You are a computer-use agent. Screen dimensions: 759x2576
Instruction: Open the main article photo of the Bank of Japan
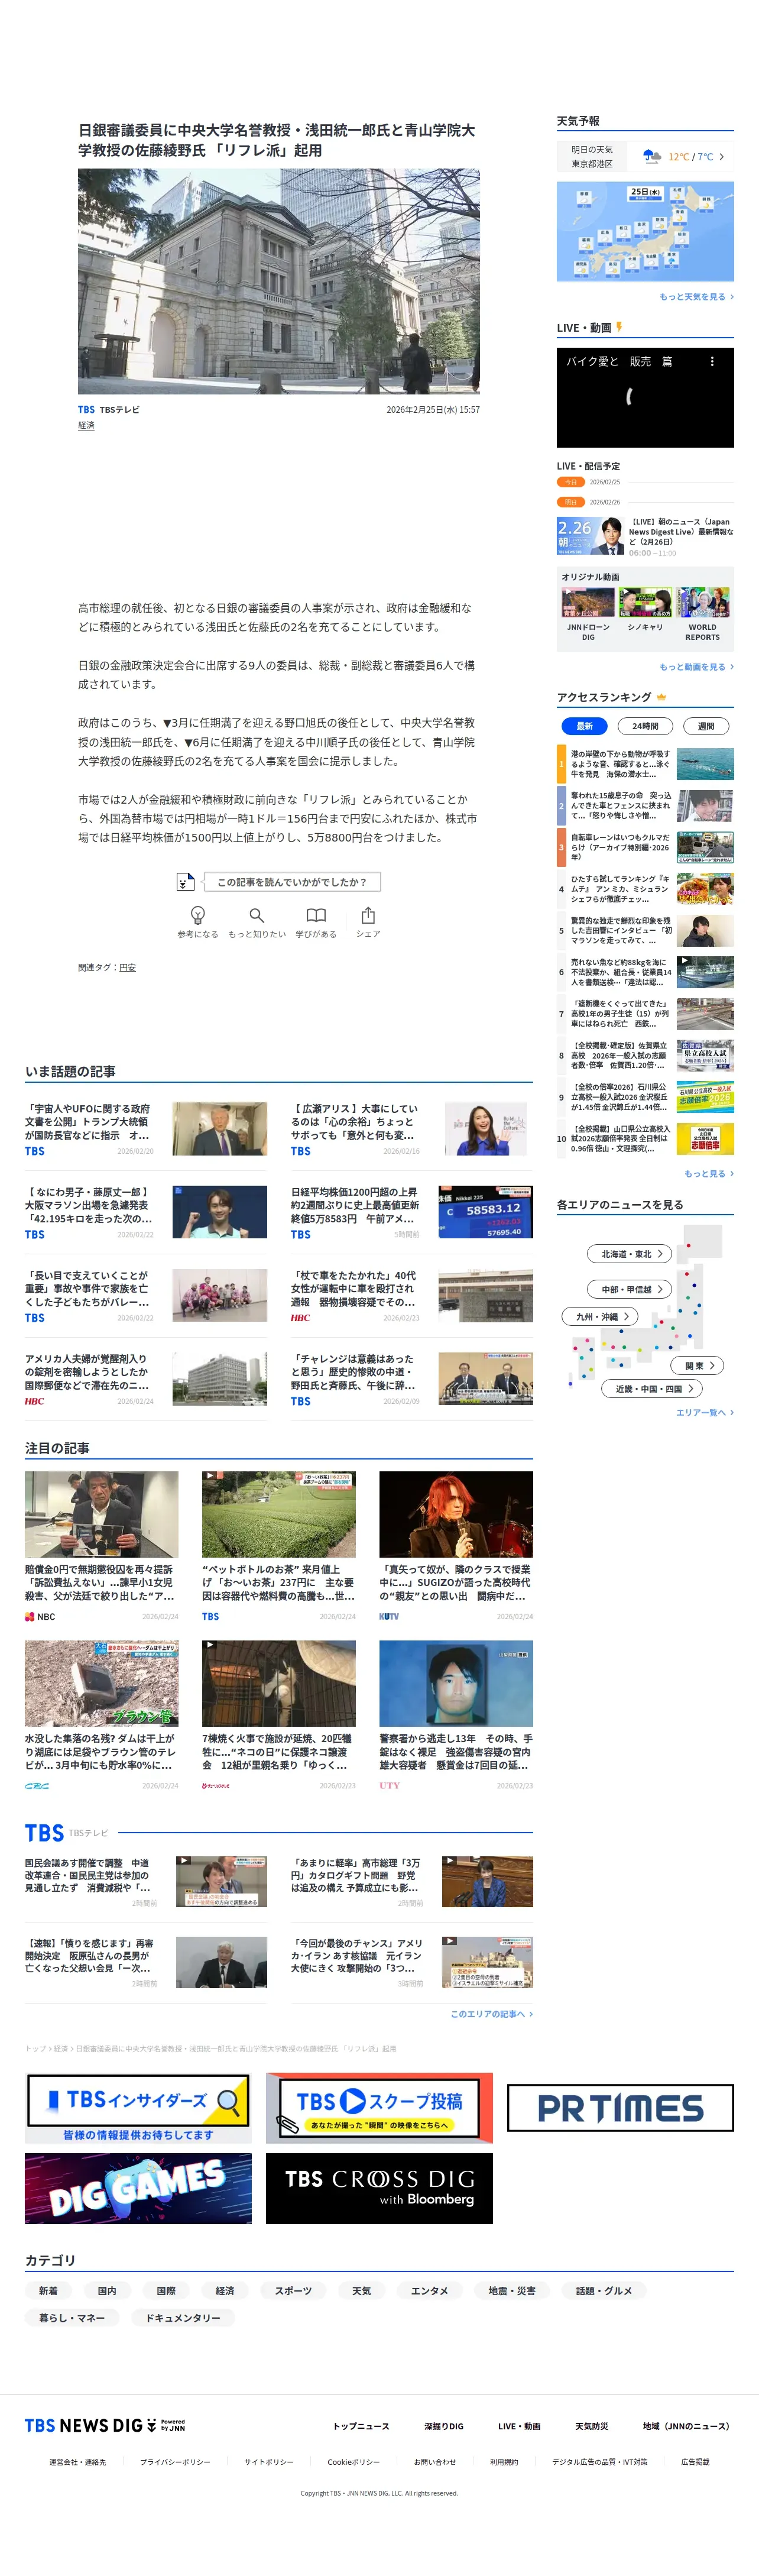279,281
